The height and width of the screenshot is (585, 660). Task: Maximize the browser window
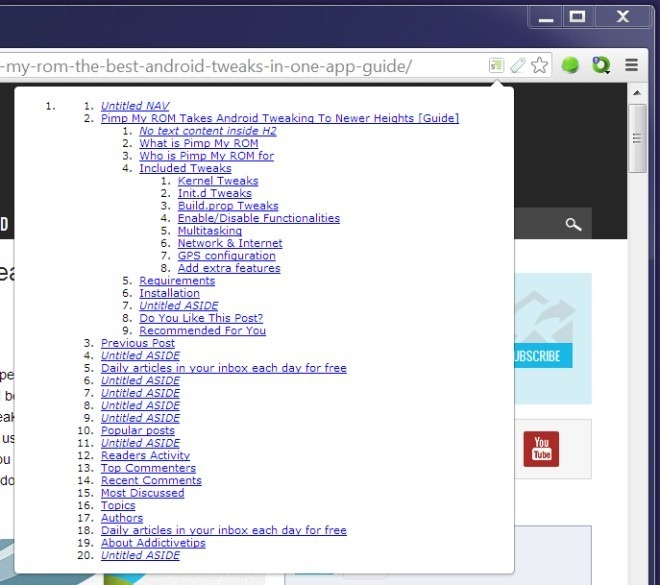[x=577, y=17]
